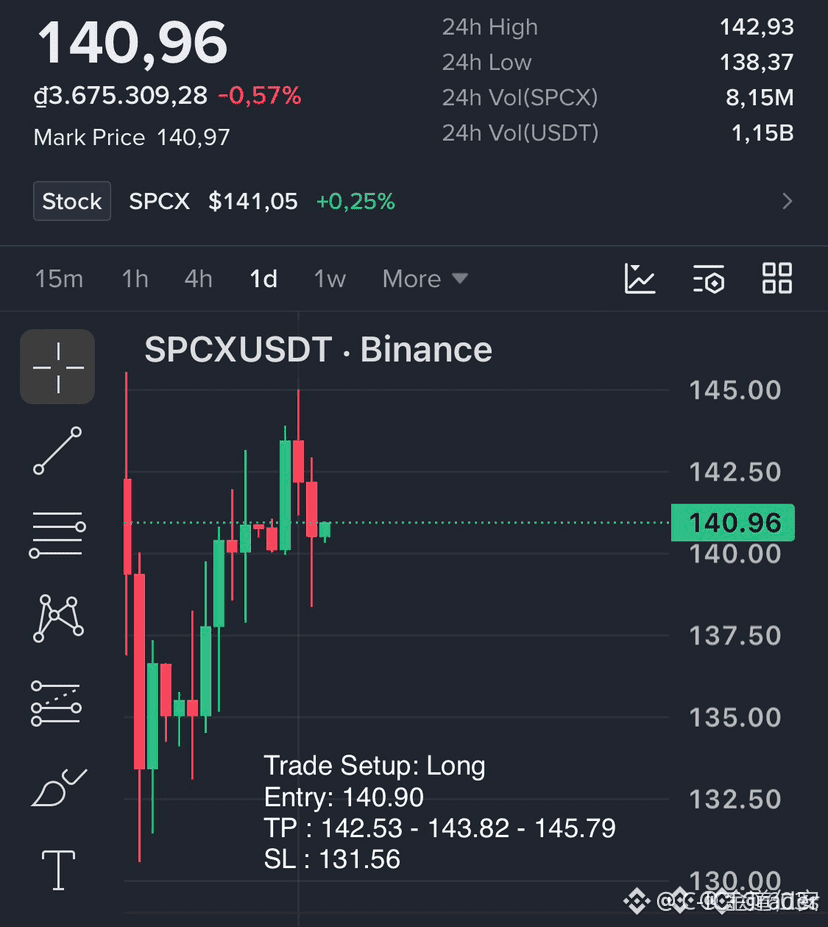This screenshot has width=828, height=927.
Task: Open the chart indicators icon
Action: point(639,278)
